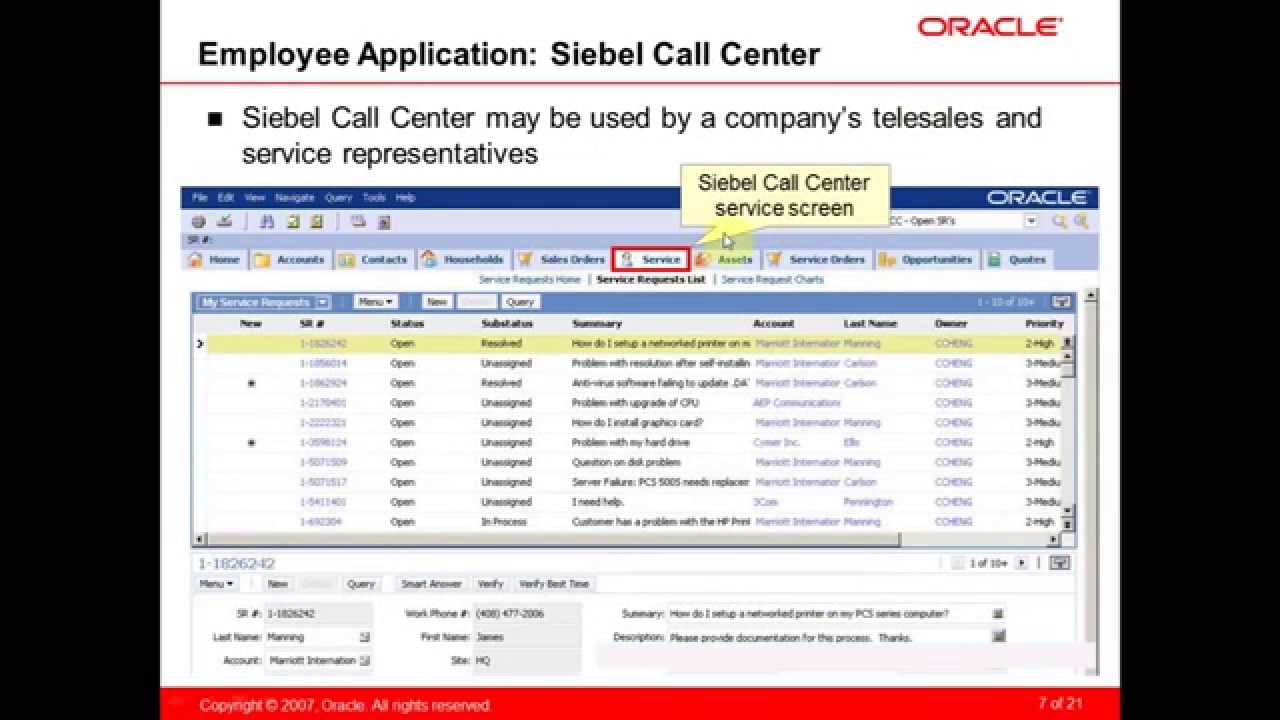
Task: Click the binoculars-style toolbar icon under View menu
Action: pyautogui.click(x=267, y=222)
